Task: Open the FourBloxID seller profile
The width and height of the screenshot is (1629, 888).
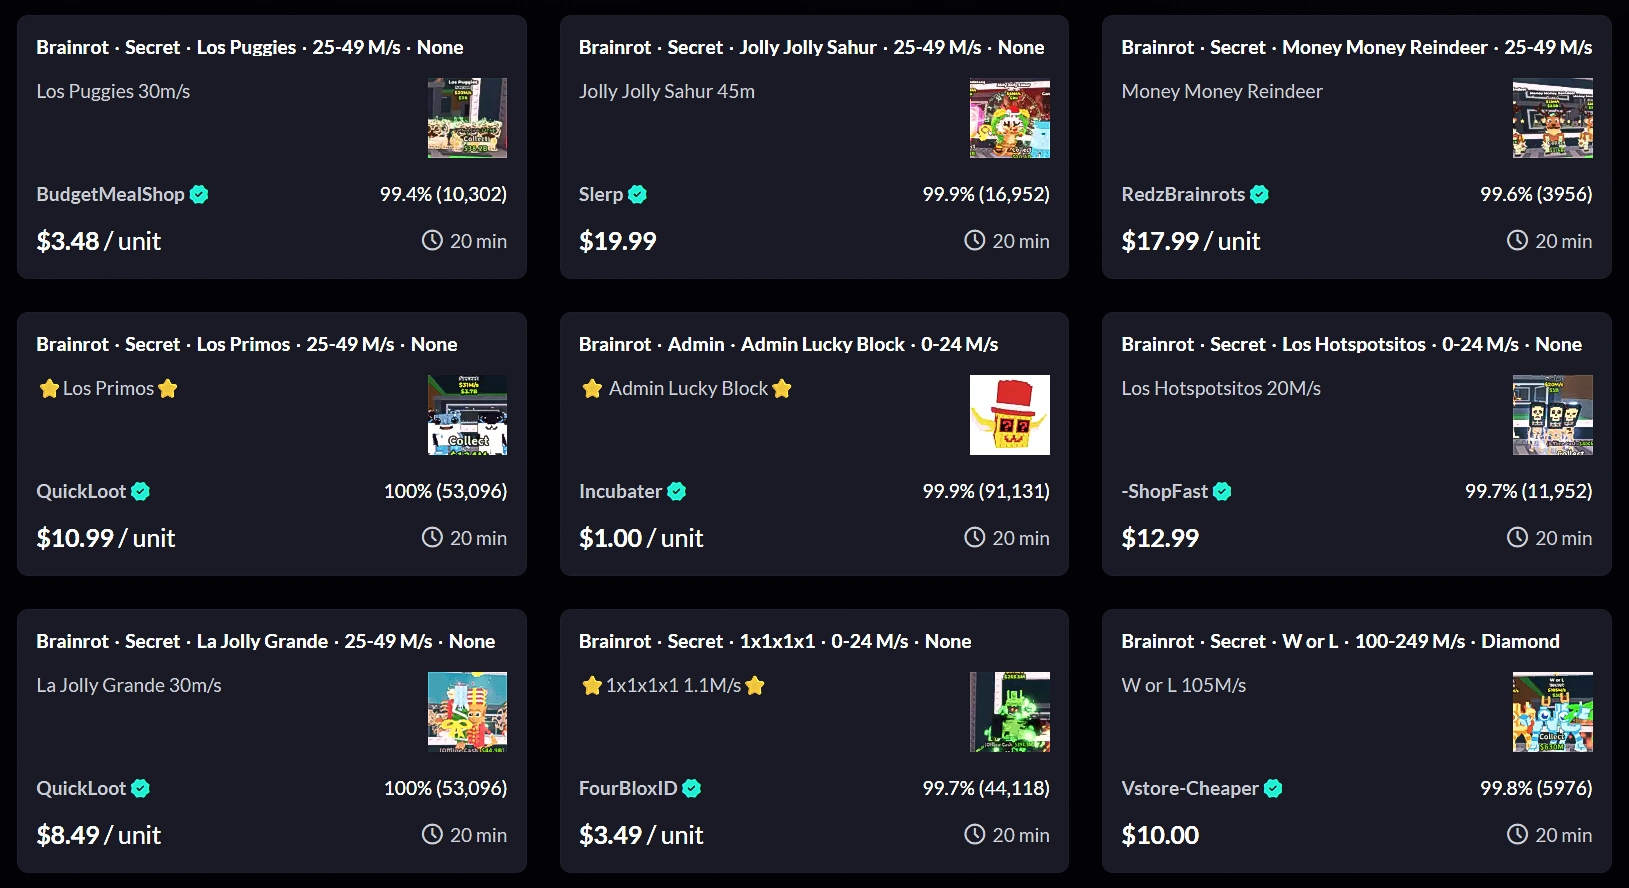Action: pos(627,788)
